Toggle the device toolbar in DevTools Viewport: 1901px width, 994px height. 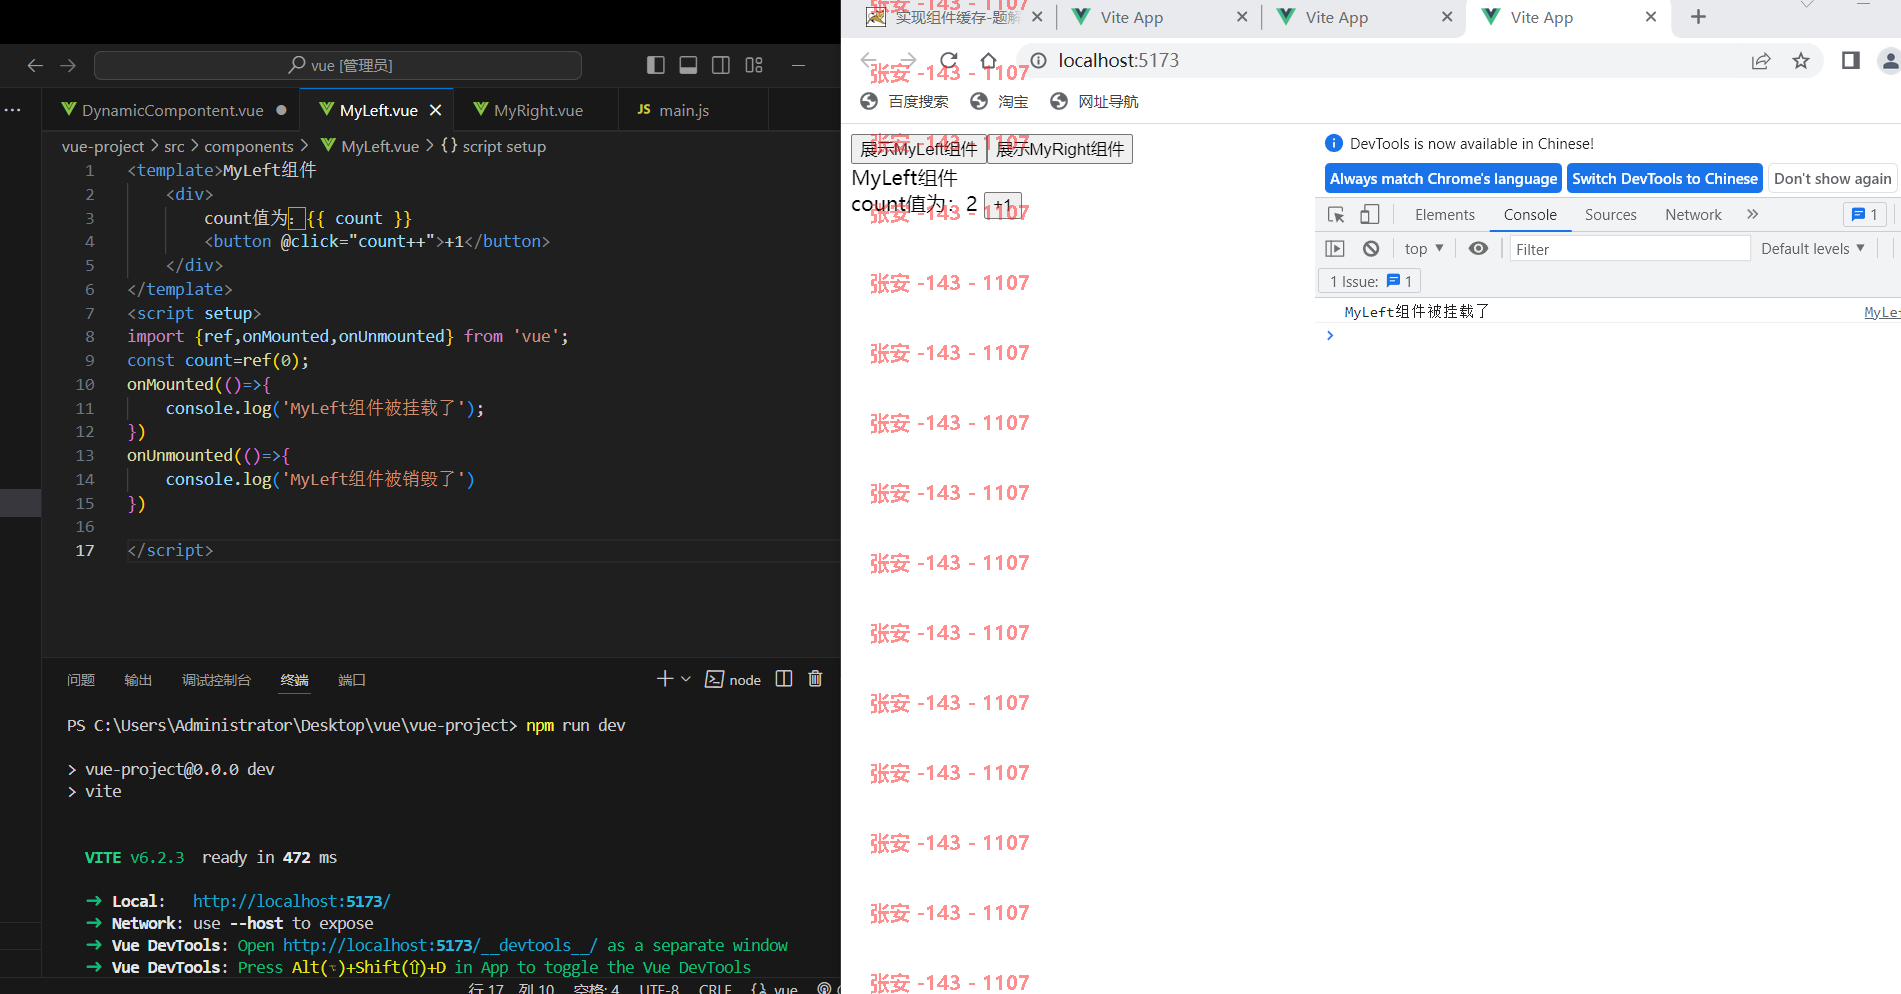1370,214
